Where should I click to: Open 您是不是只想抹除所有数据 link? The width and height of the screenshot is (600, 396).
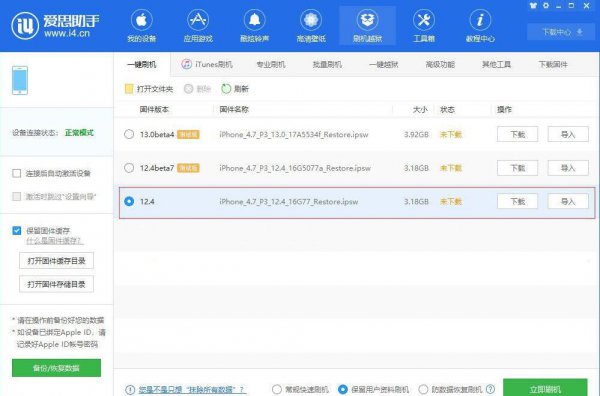coord(192,389)
